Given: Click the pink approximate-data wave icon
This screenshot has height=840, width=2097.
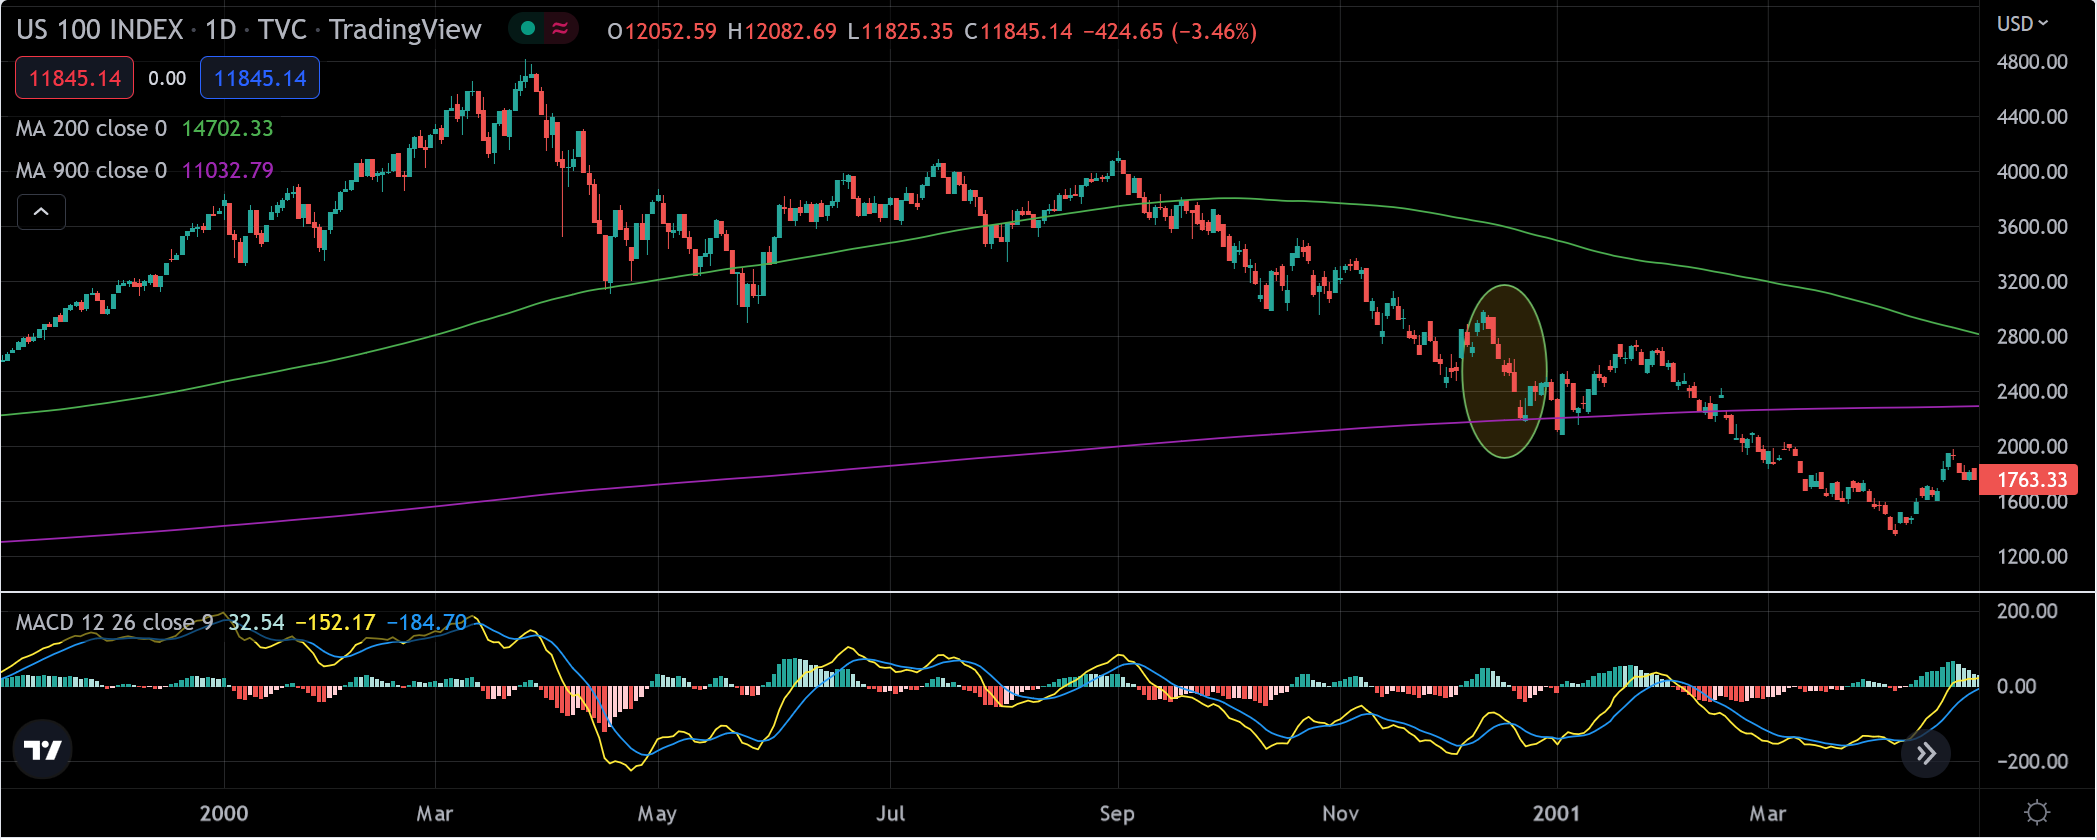Looking at the screenshot, I should [560, 29].
